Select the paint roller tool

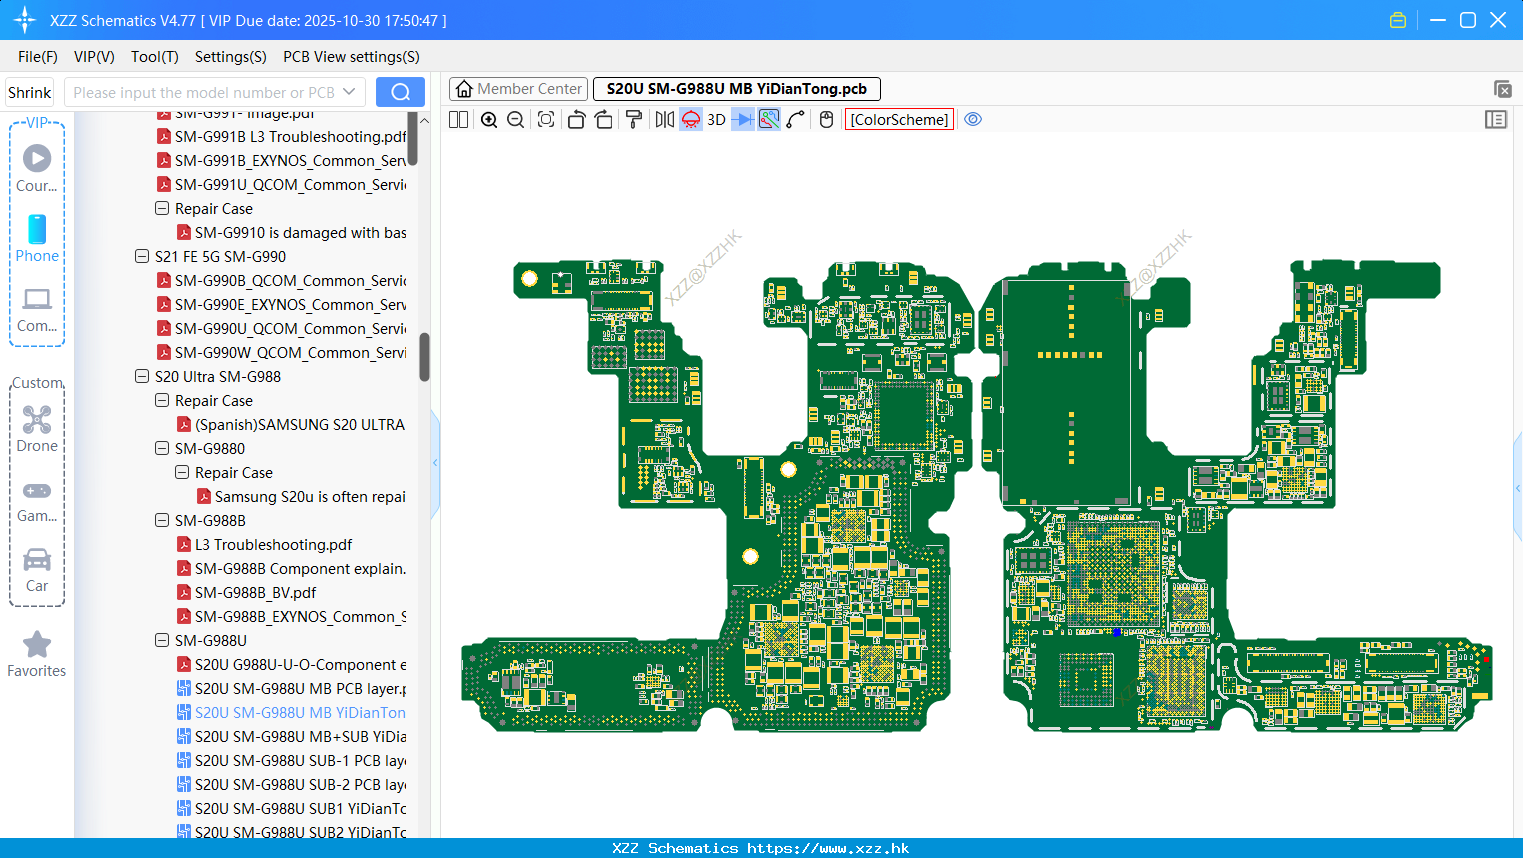coord(634,119)
